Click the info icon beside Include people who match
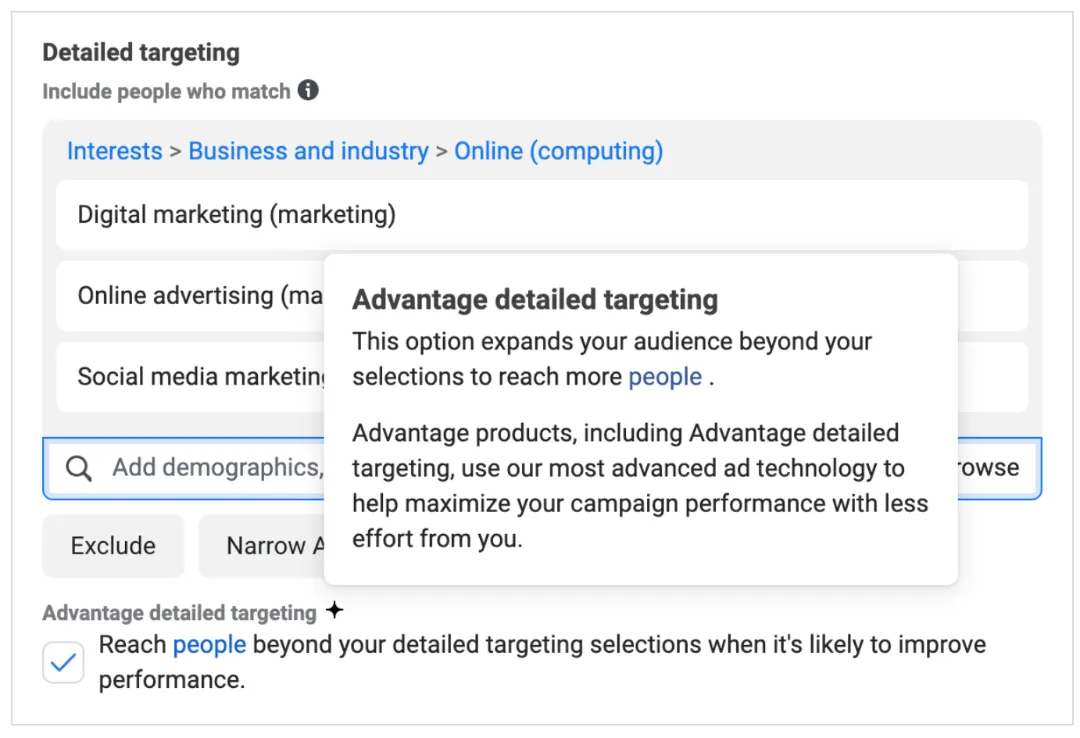Screen dimensions: 1080x738 (308, 90)
